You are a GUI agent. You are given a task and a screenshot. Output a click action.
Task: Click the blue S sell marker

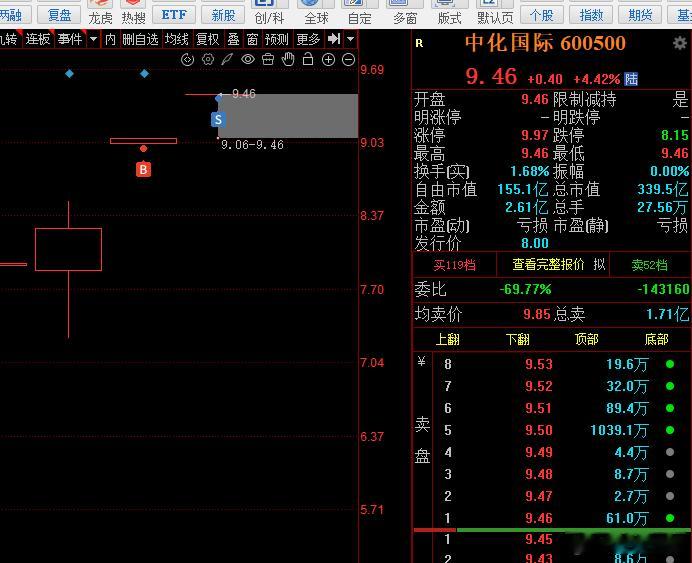218,120
